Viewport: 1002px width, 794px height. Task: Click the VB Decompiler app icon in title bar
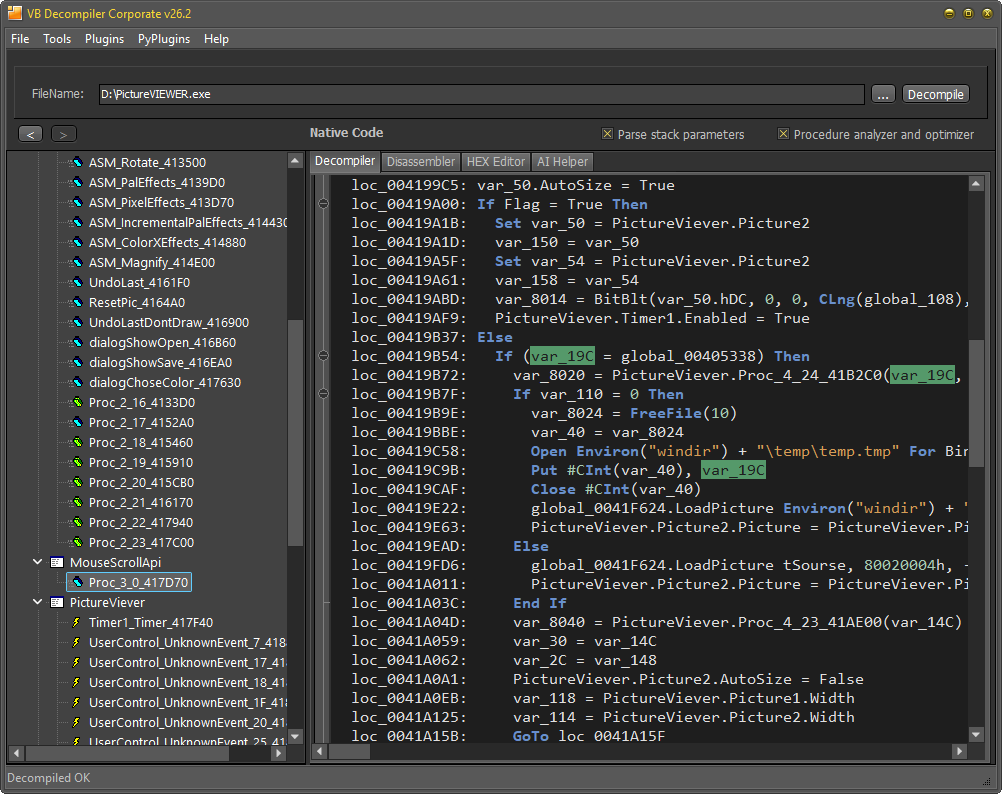[14, 13]
